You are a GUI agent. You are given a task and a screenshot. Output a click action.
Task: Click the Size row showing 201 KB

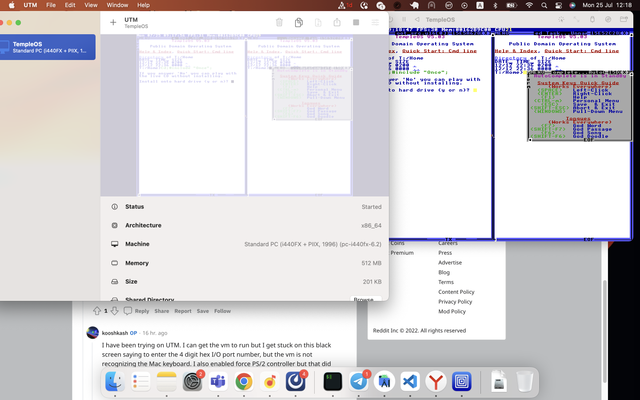(245, 282)
